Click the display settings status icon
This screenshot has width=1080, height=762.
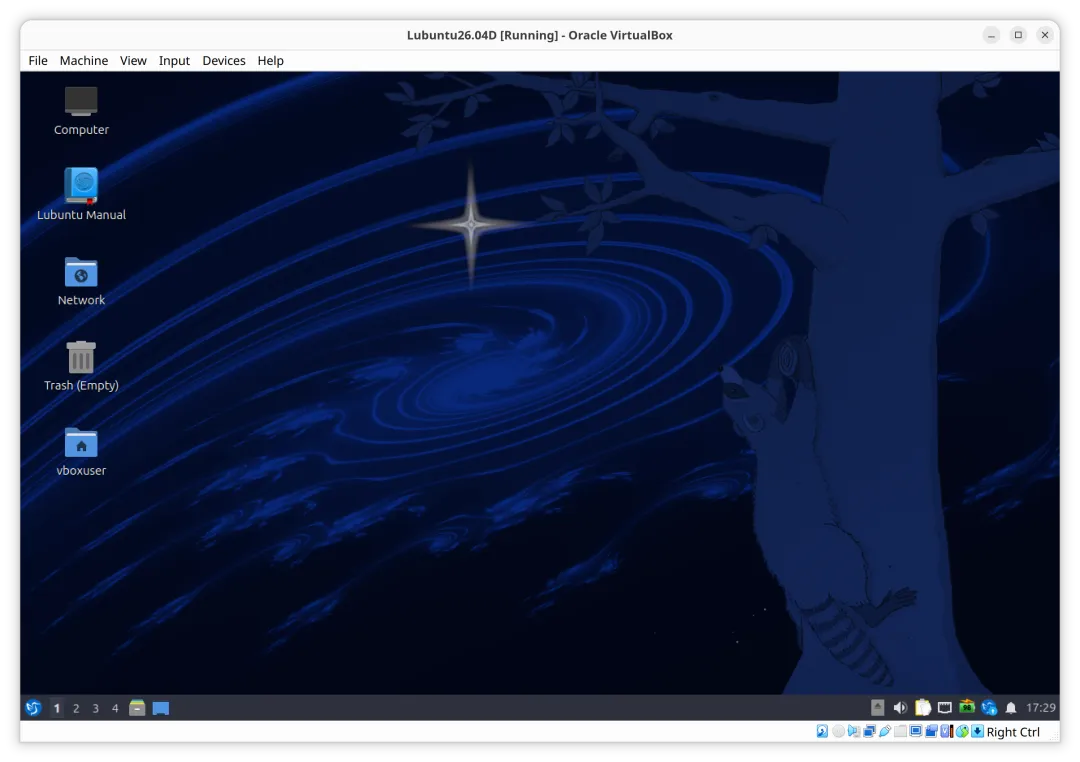[915, 731]
